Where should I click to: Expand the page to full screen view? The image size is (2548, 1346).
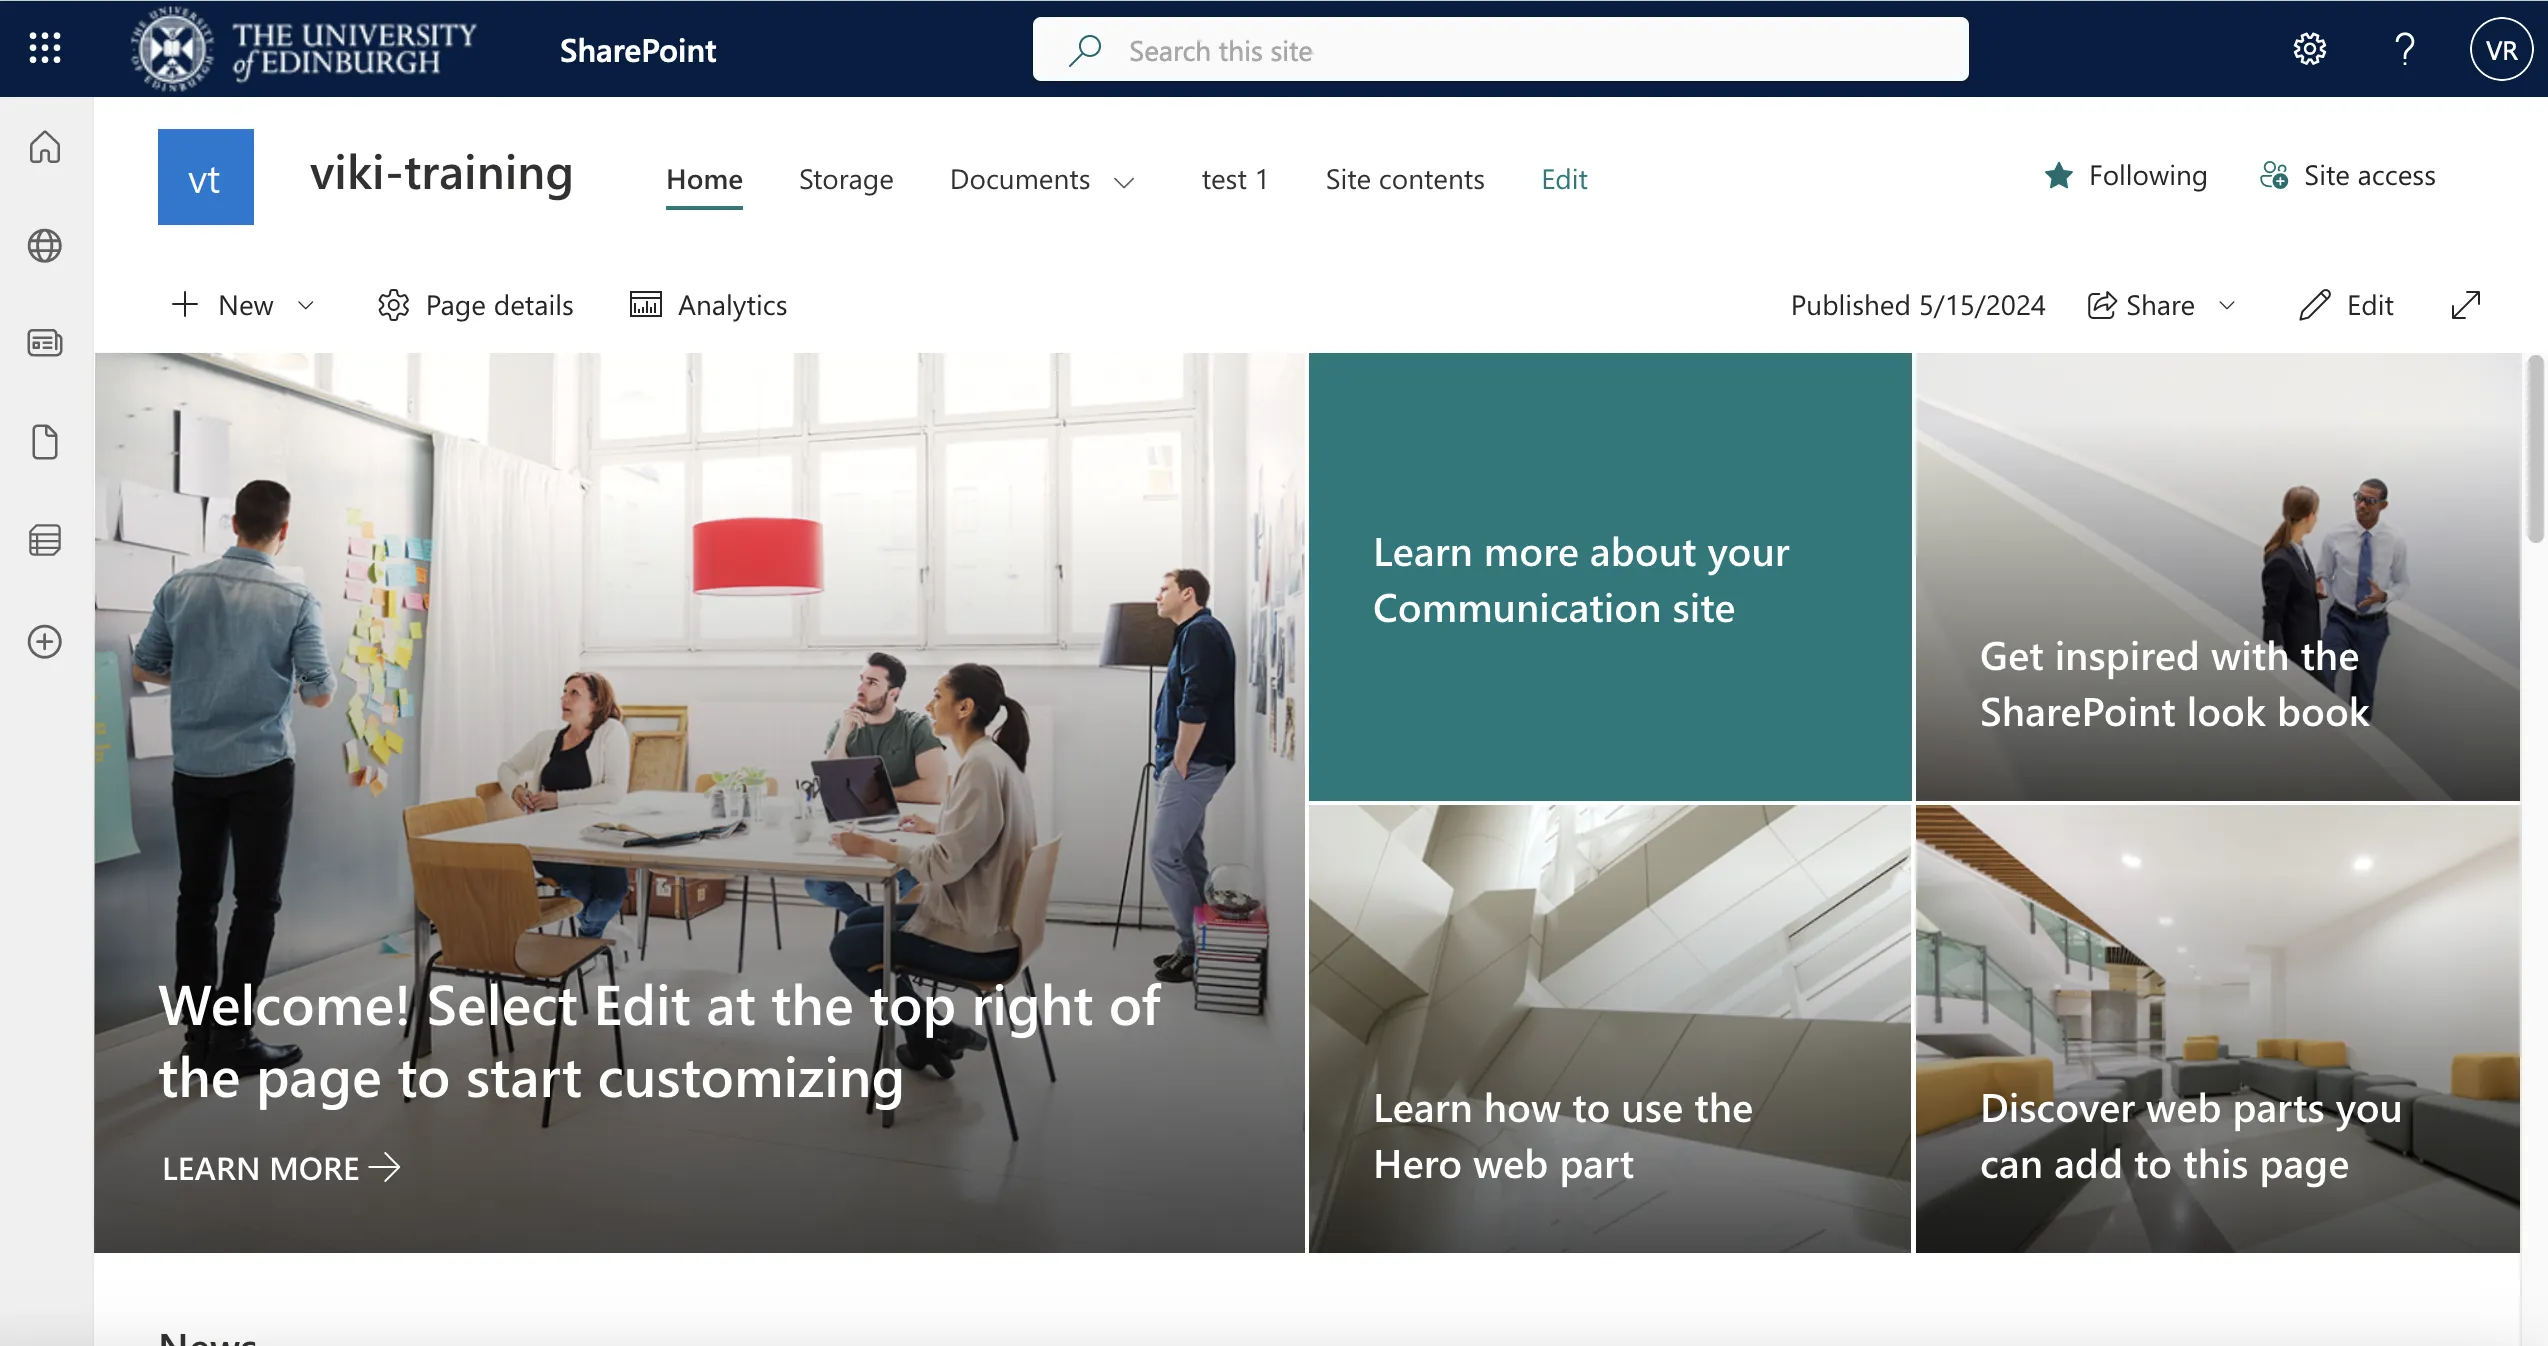2467,305
